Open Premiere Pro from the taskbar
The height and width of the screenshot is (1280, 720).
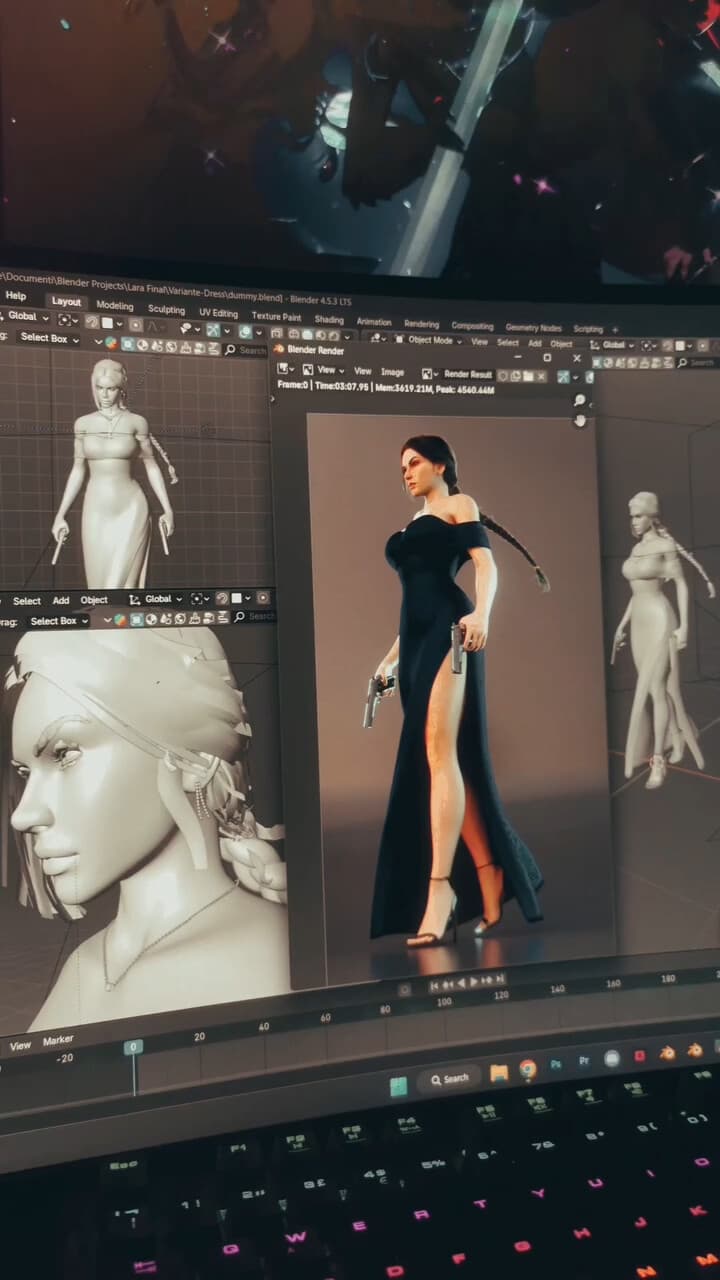(584, 1061)
